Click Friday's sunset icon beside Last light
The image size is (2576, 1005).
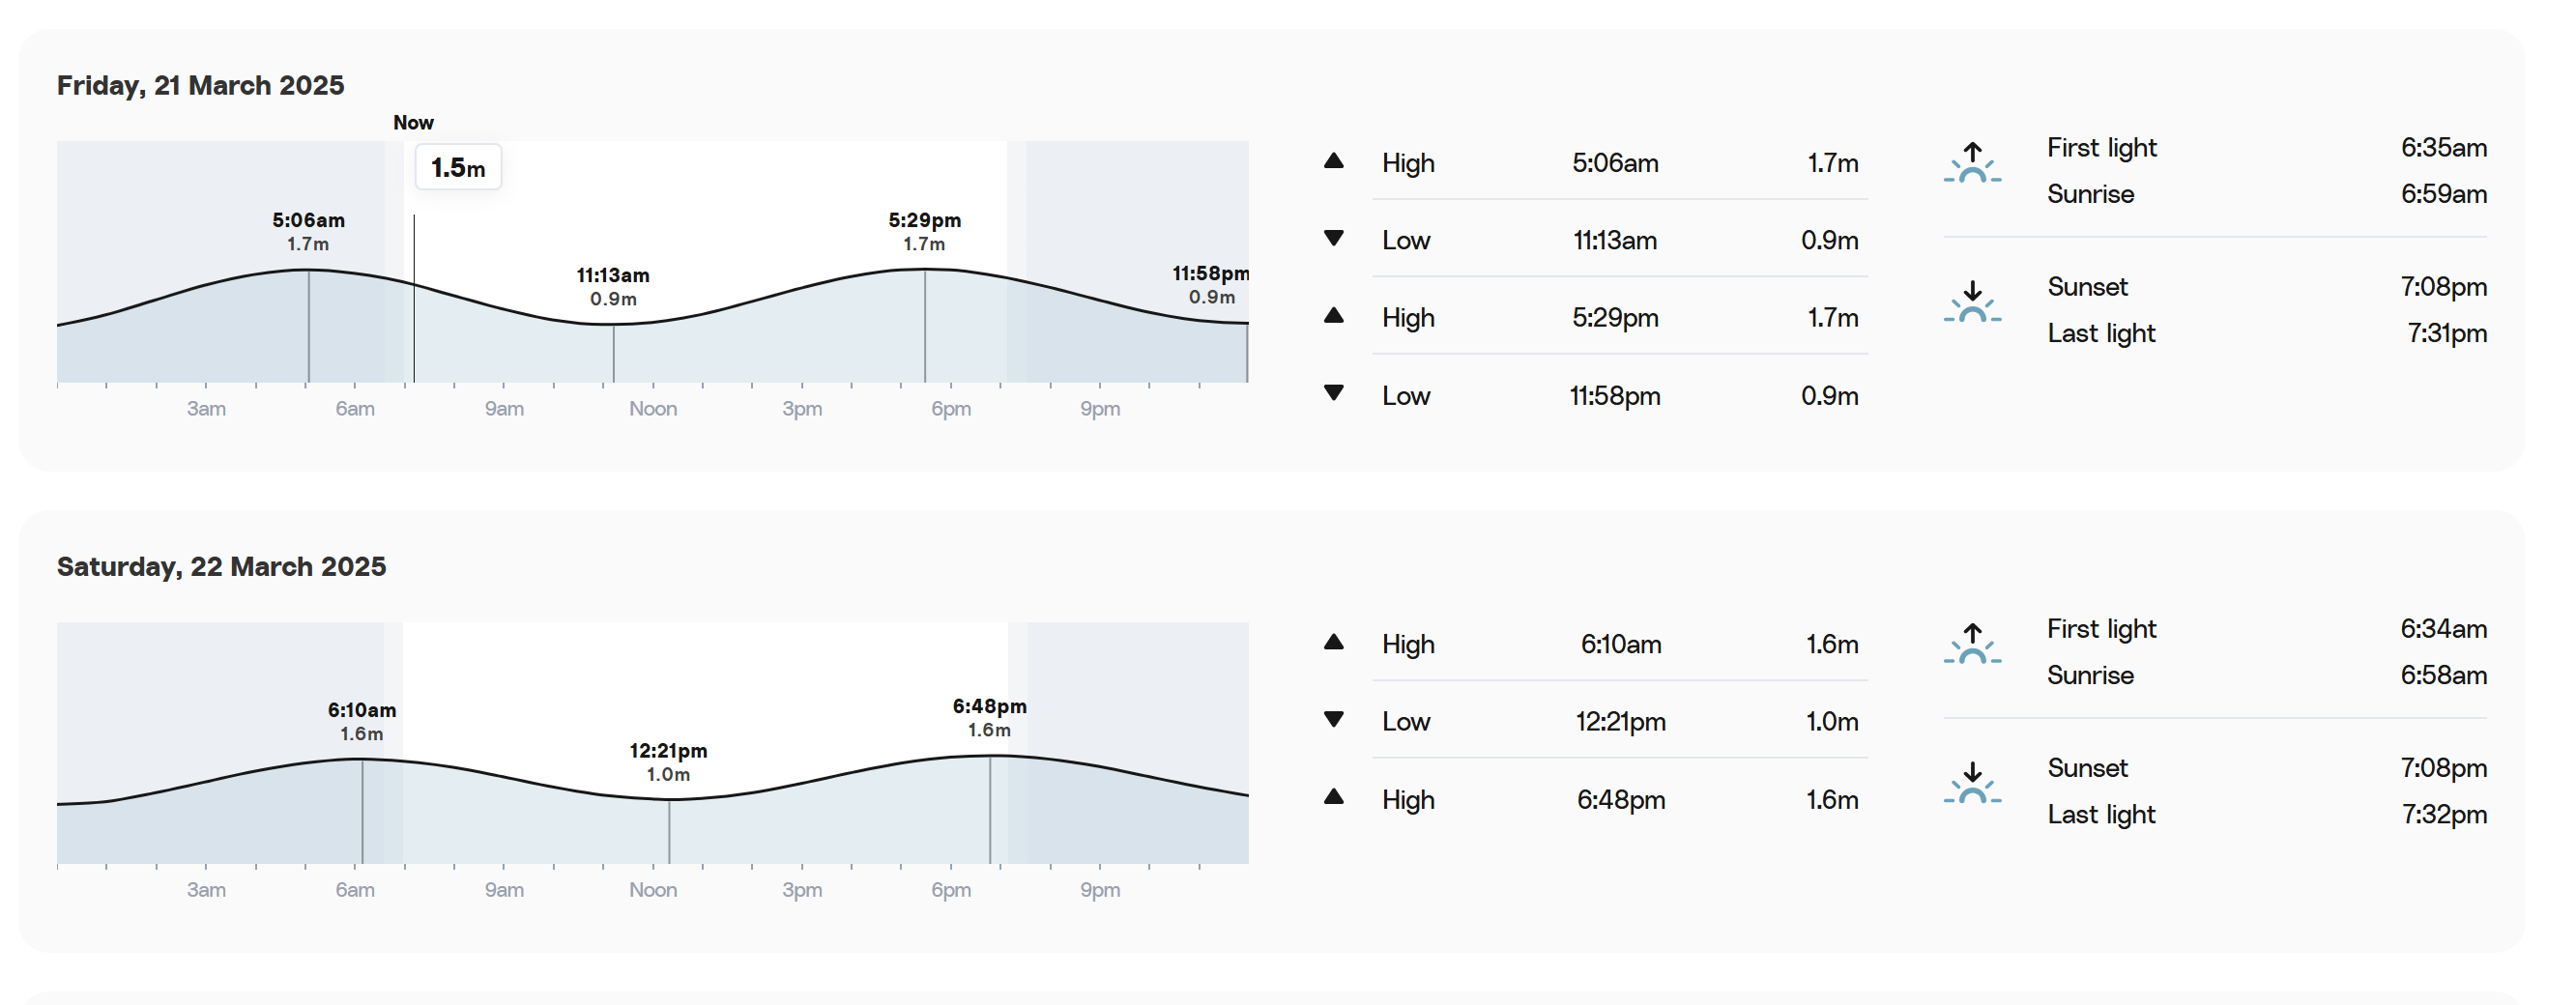(x=1972, y=302)
